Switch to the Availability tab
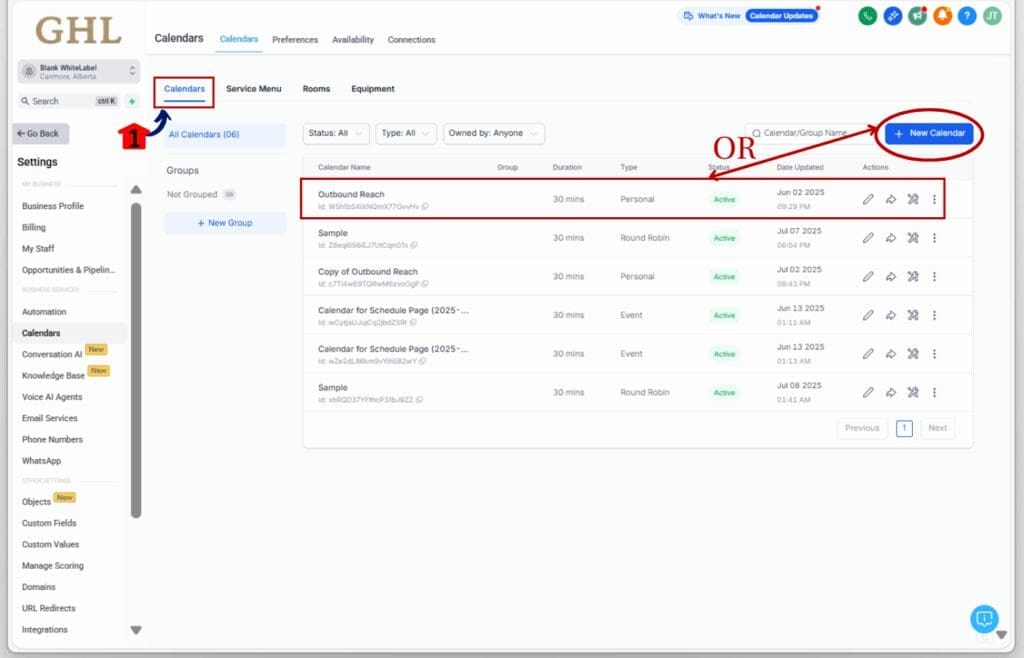This screenshot has width=1024, height=658. (x=353, y=40)
